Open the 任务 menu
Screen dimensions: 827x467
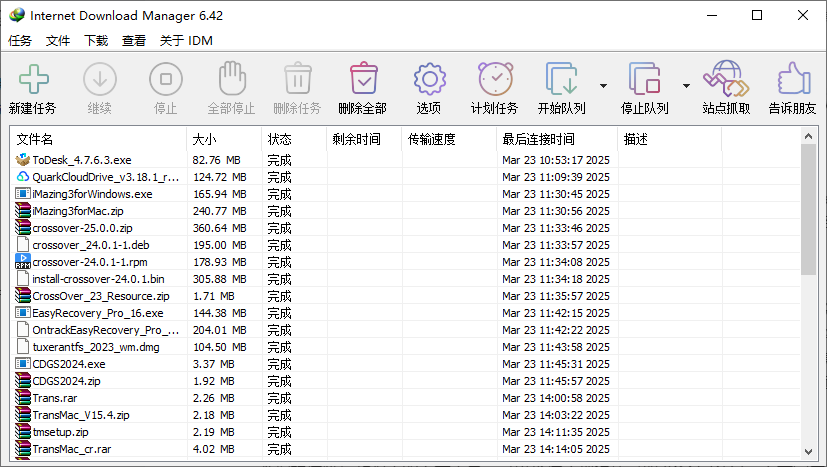click(20, 41)
